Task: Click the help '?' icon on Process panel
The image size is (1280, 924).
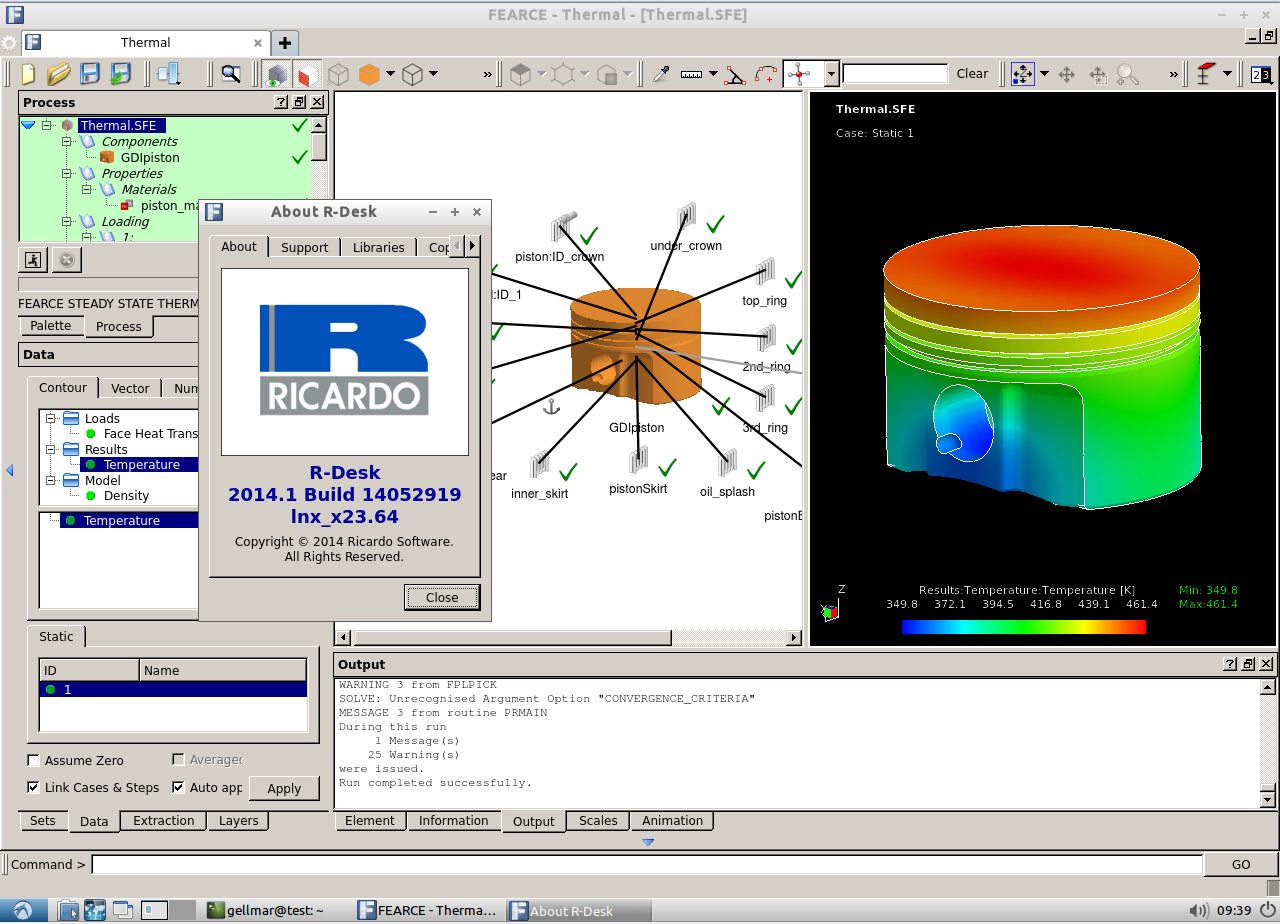Action: point(281,102)
